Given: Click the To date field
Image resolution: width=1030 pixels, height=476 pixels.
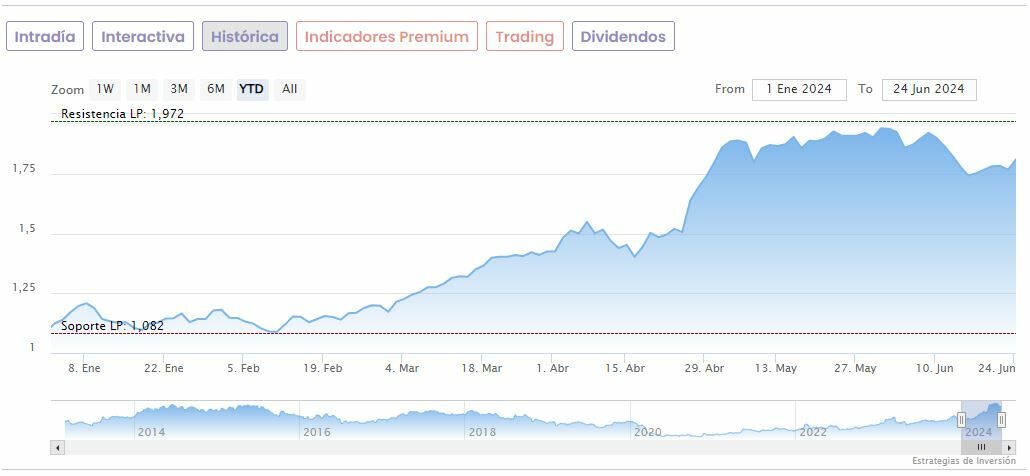Looking at the screenshot, I should 929,89.
